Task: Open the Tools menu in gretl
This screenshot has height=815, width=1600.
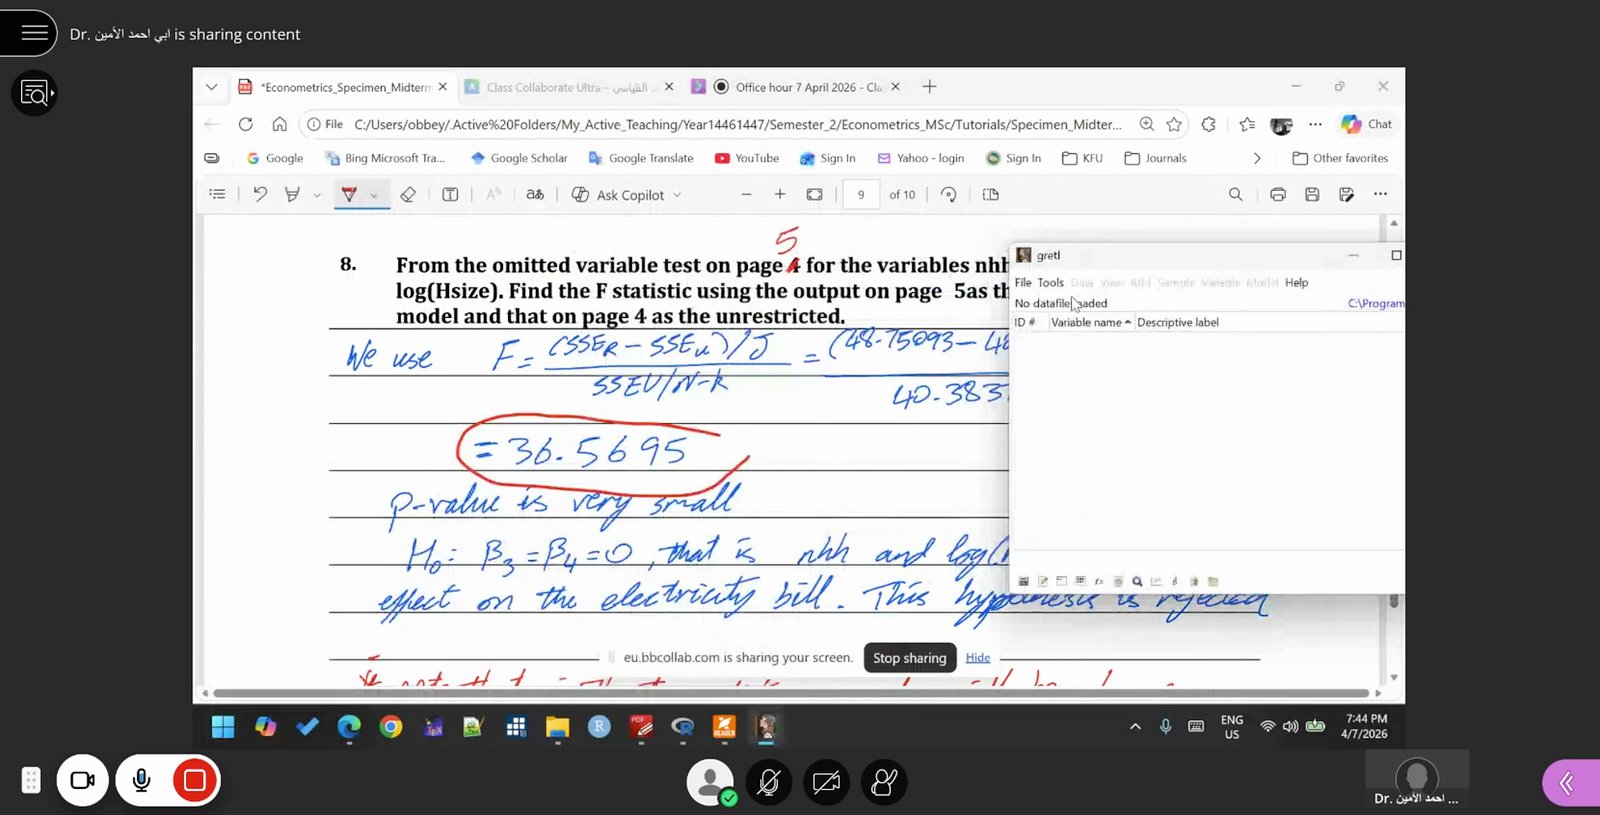Action: [1050, 283]
